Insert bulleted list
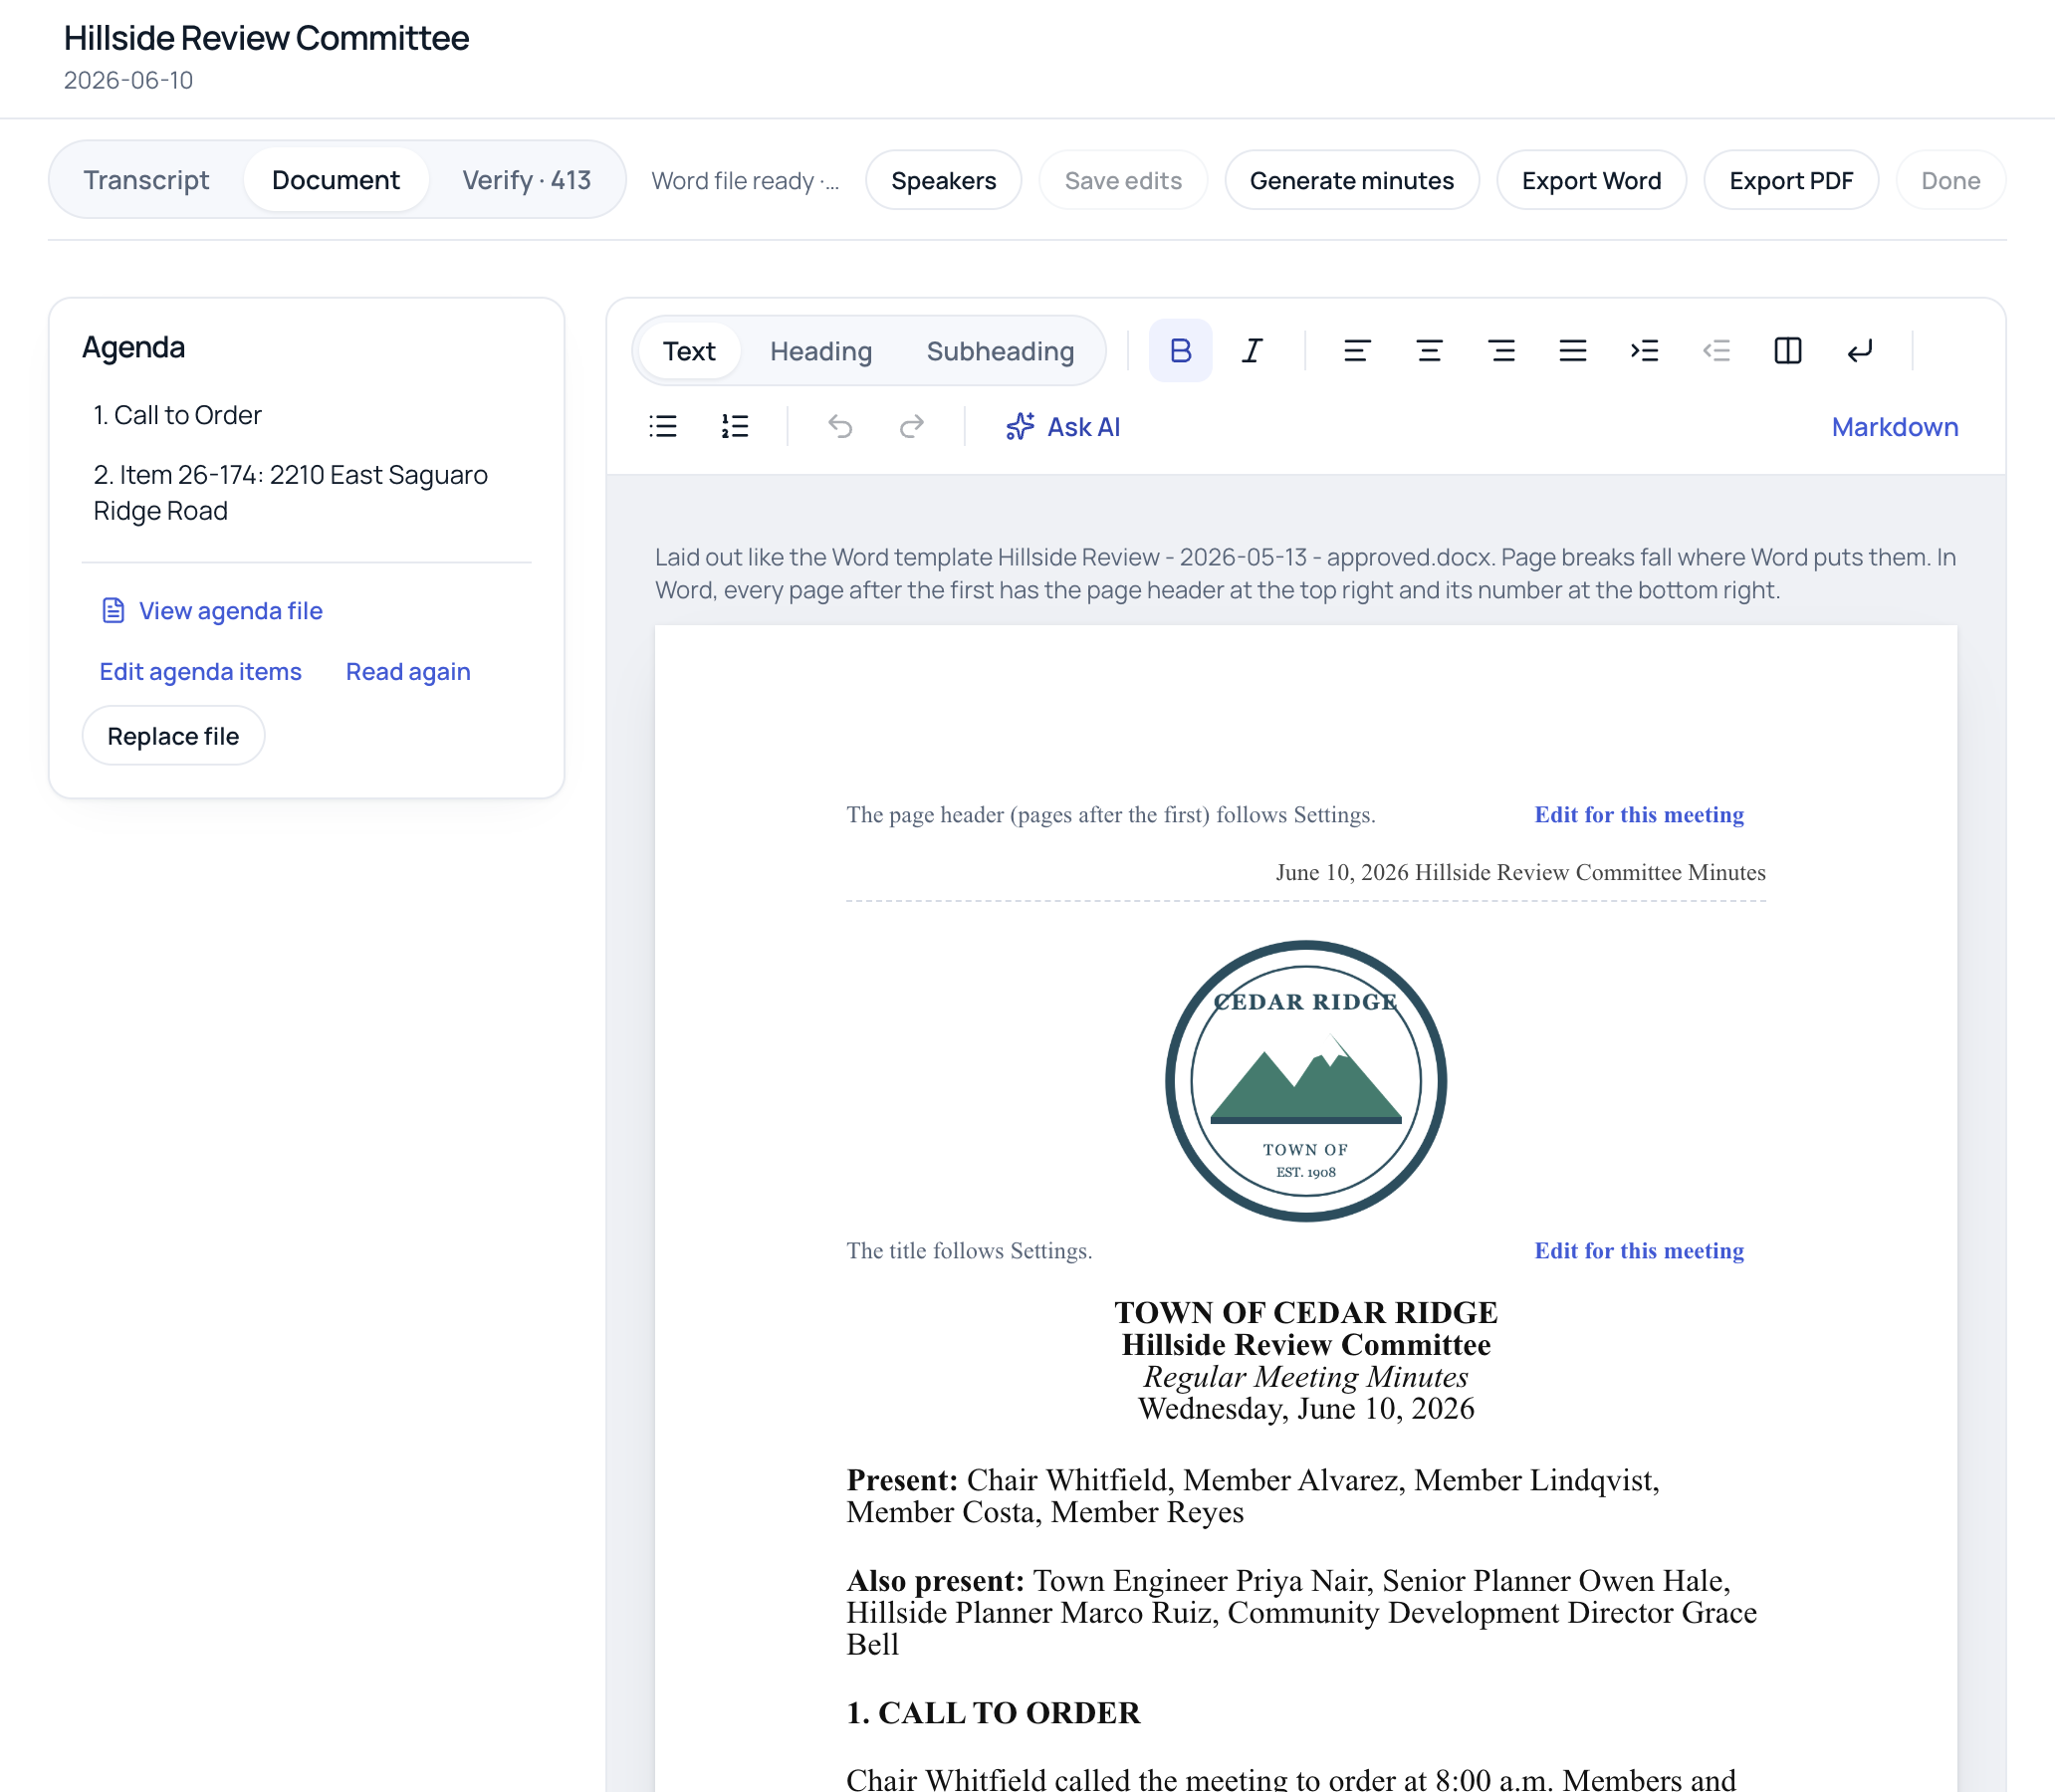The height and width of the screenshot is (1792, 2055). click(663, 427)
